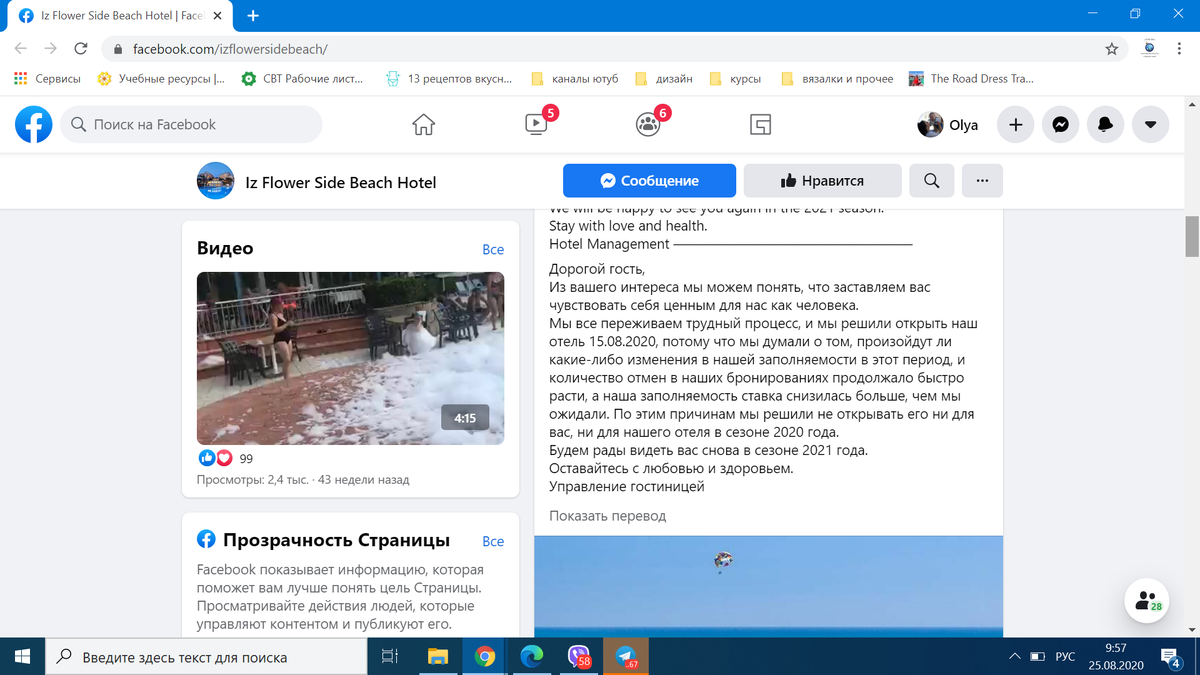Open The Road Dress bookmark

971,78
